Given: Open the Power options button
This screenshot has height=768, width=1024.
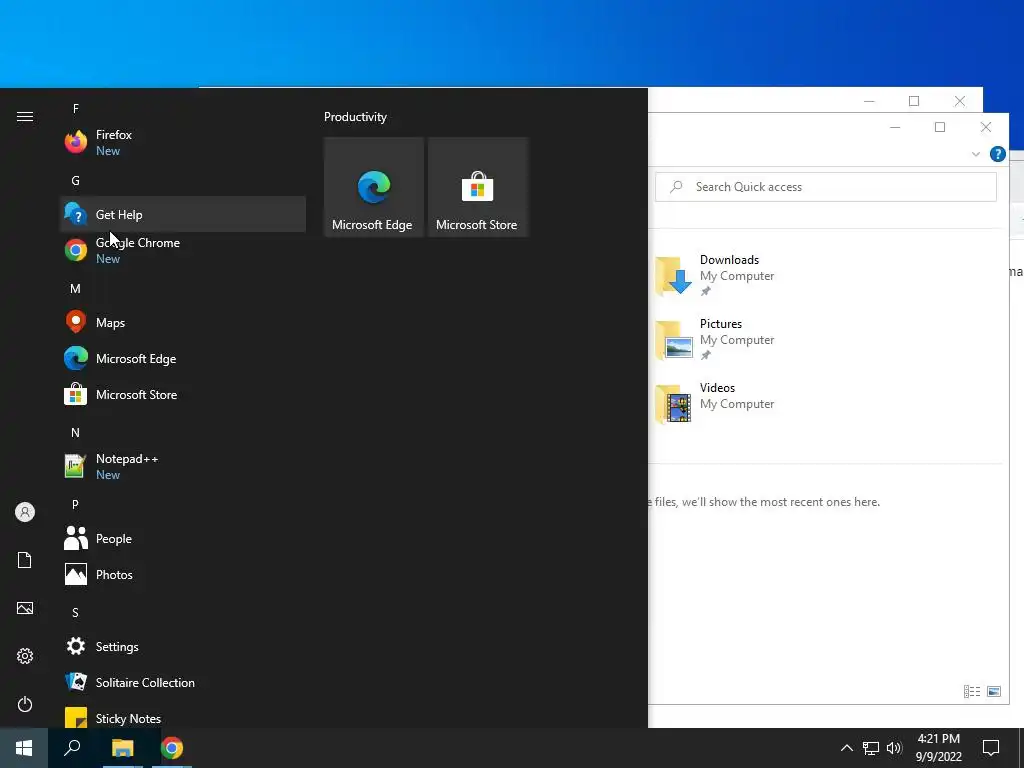Looking at the screenshot, I should point(25,704).
